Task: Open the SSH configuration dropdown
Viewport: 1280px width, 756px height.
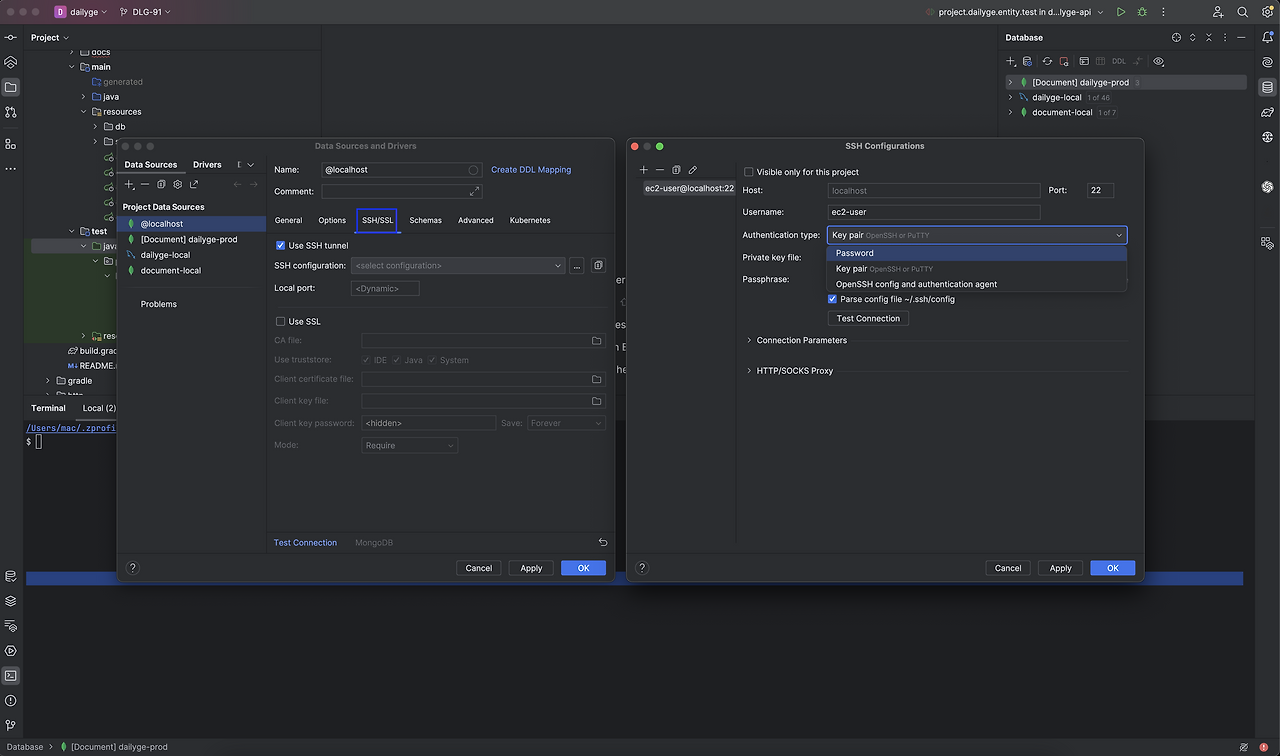Action: pos(458,266)
